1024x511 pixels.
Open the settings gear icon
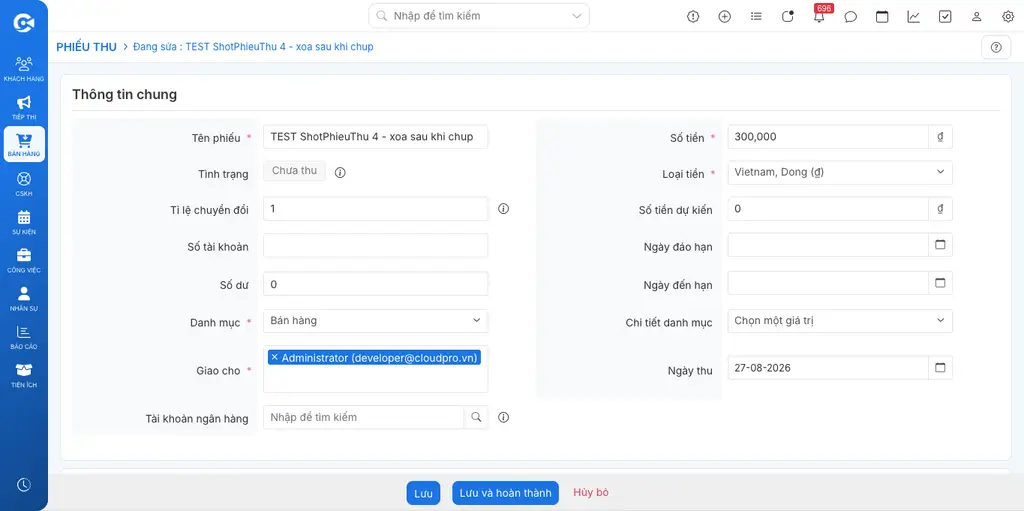(1008, 16)
